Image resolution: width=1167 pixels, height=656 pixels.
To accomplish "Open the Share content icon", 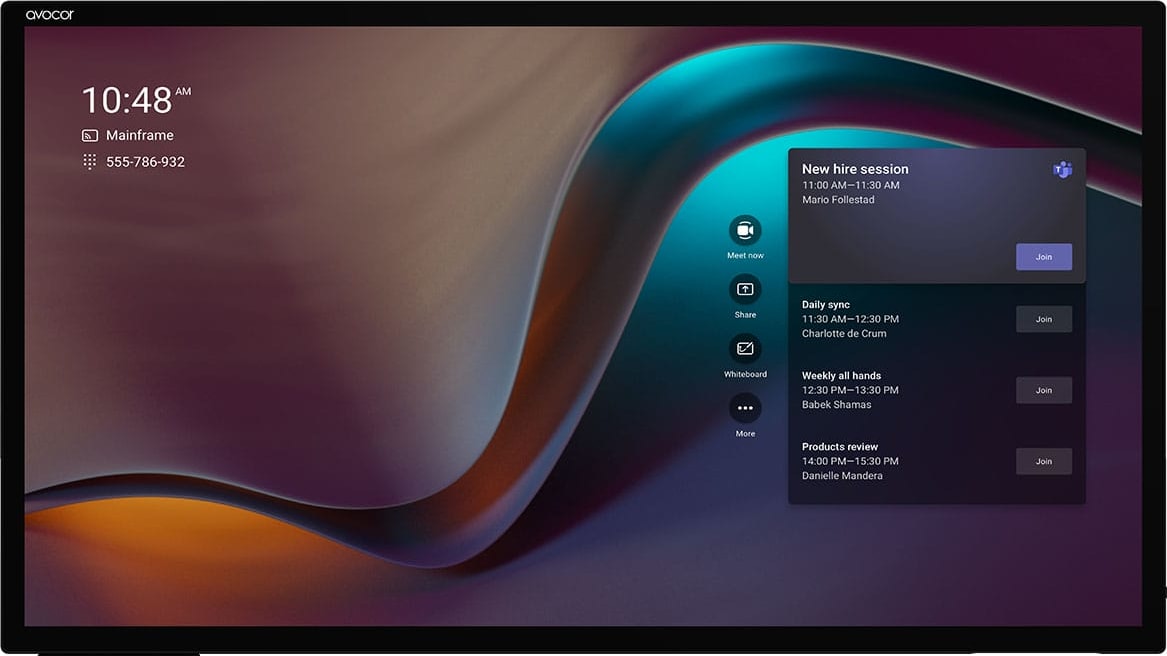I will 745,290.
